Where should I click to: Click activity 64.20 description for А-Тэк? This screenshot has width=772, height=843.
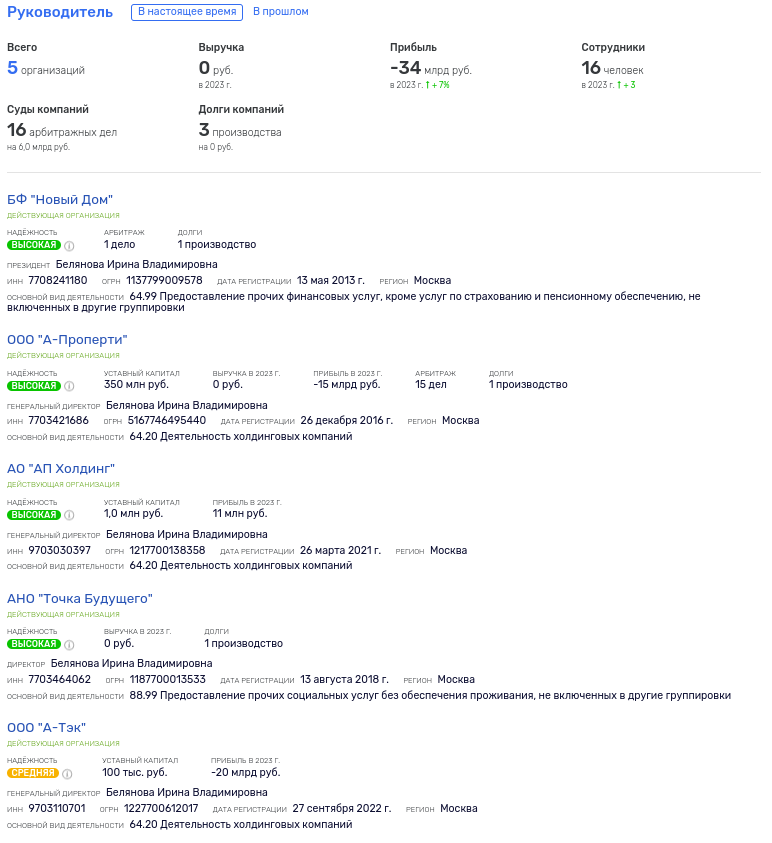(241, 825)
